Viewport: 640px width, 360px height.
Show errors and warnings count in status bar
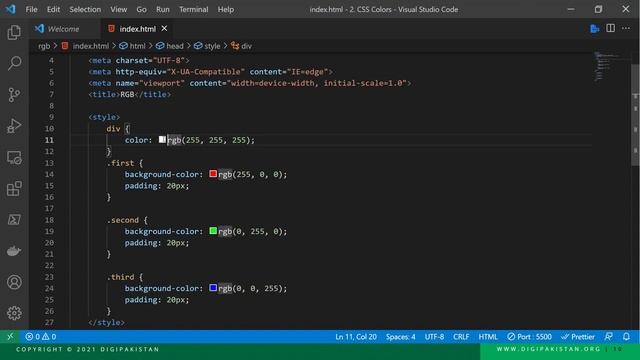tap(41, 337)
